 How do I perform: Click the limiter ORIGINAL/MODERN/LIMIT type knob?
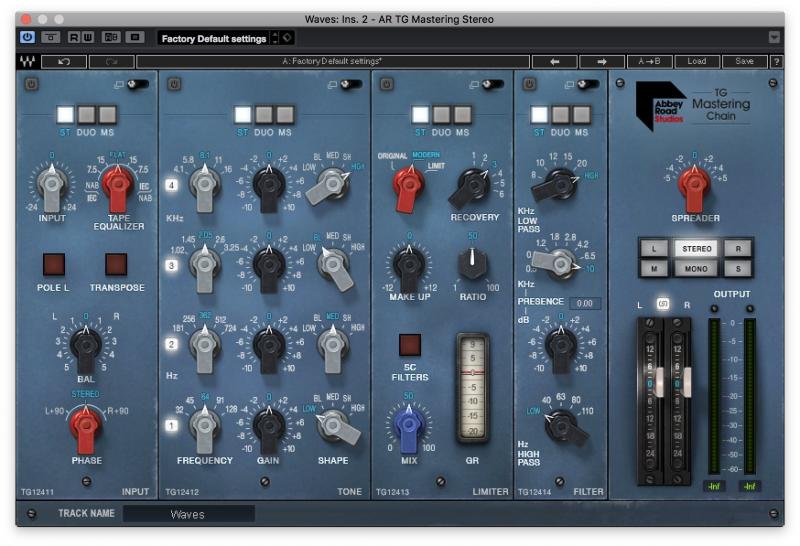[x=409, y=187]
